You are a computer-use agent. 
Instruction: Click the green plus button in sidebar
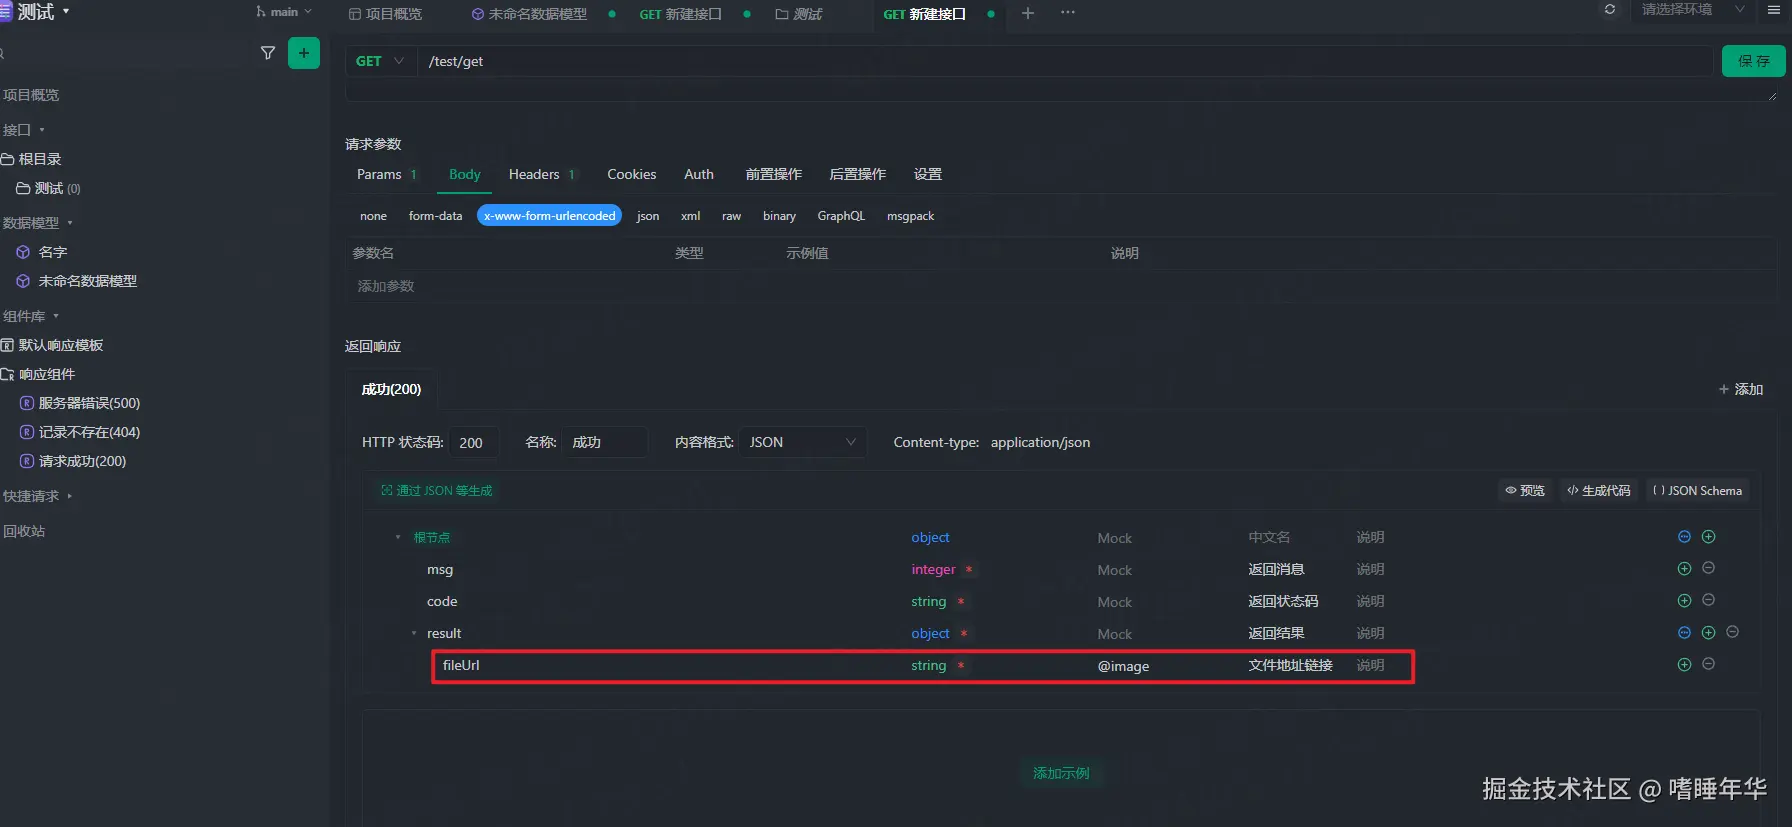coord(304,53)
